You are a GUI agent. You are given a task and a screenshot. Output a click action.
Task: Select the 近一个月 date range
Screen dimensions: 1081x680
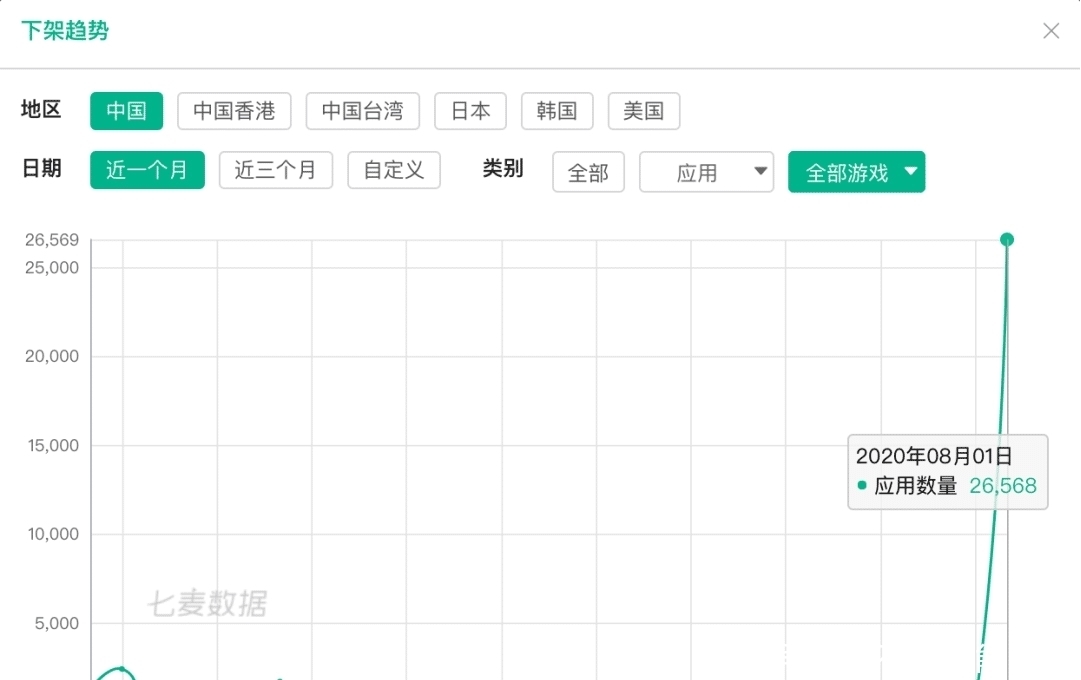coord(147,170)
